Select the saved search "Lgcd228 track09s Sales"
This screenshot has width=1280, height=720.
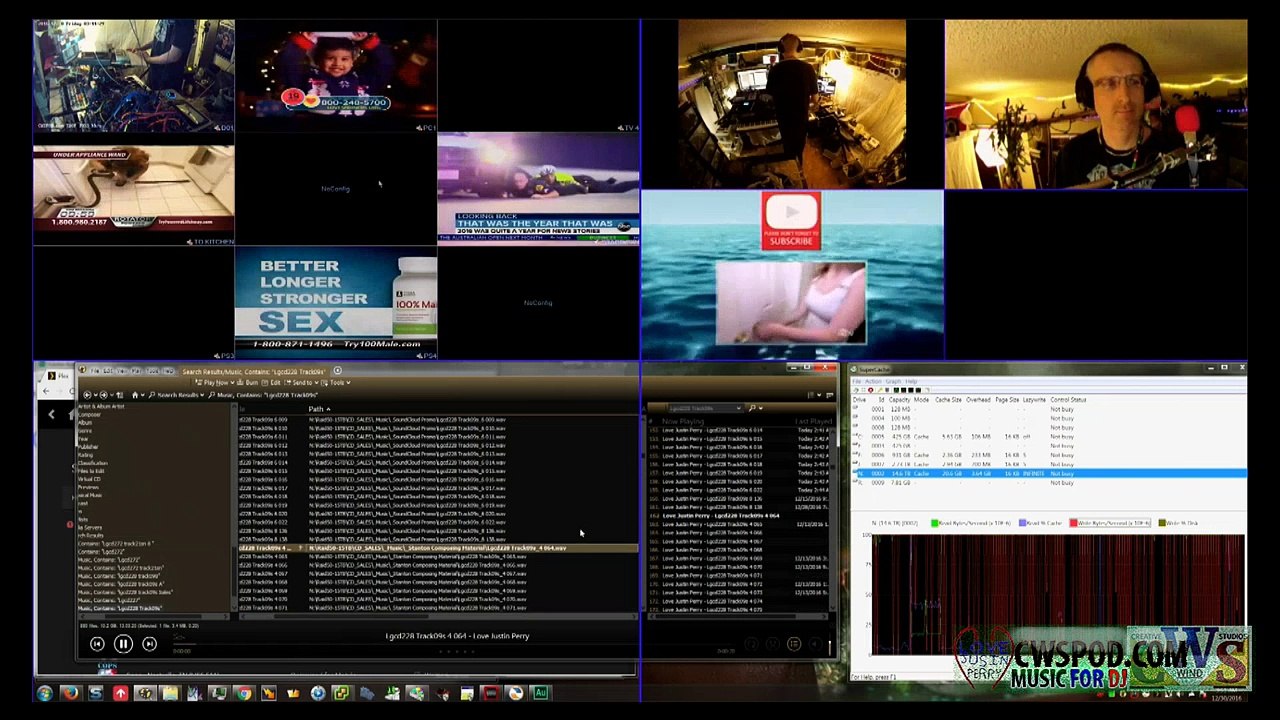[124, 592]
